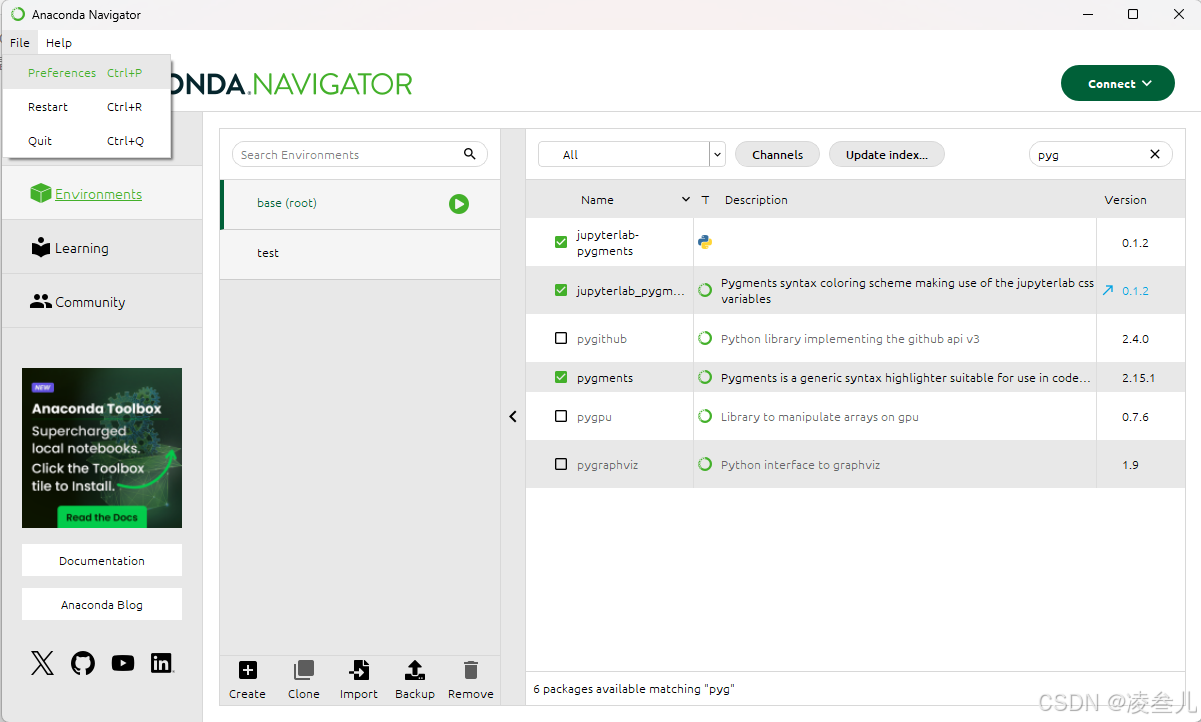This screenshot has height=722, width=1201.
Task: Click the conda icon in pygments row
Action: [x=705, y=378]
